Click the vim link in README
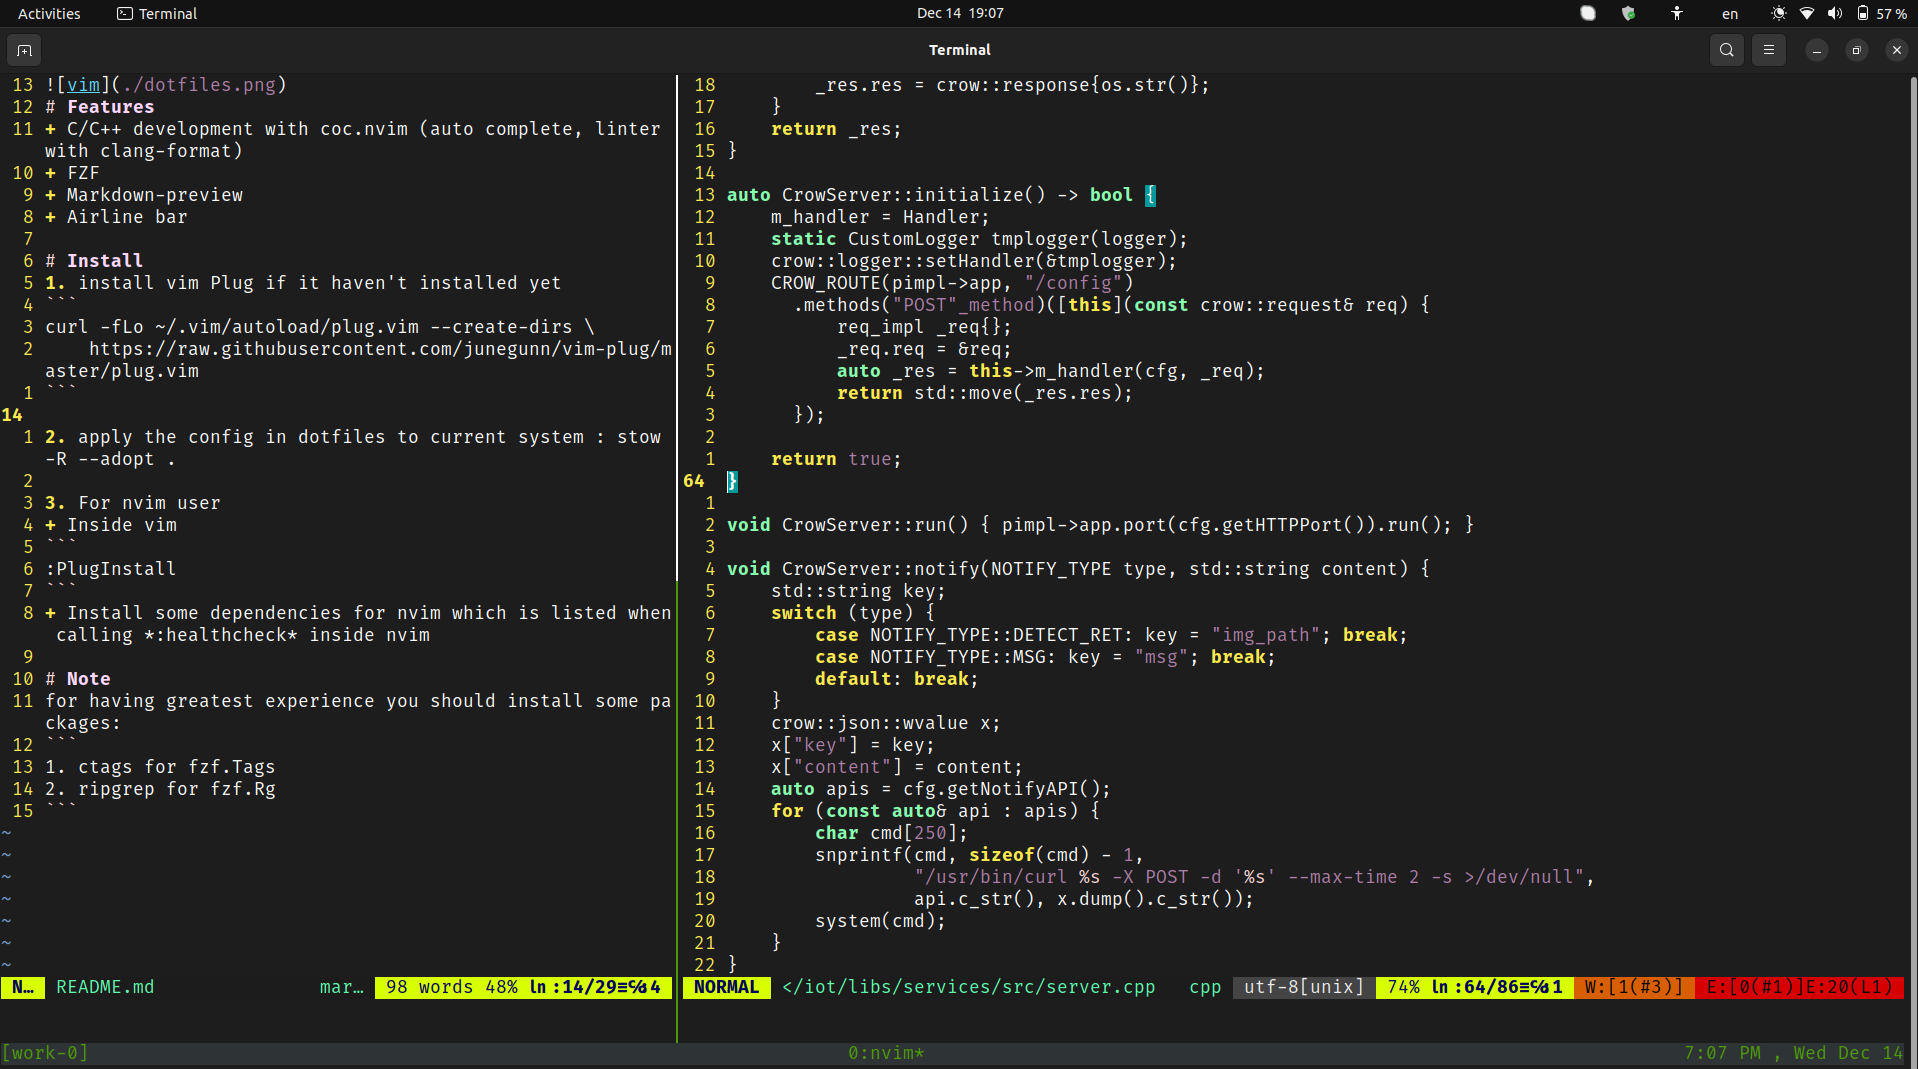Screen dimensions: 1918x1069 coord(83,85)
